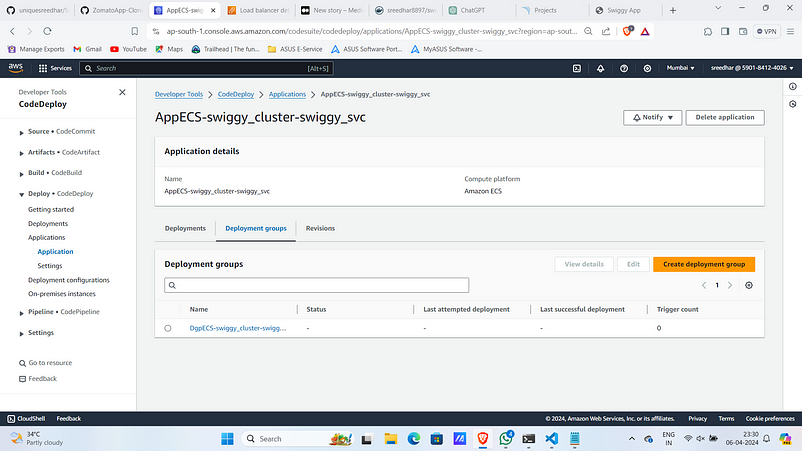This screenshot has width=802, height=451.
Task: Go to previous page of deployment groups
Action: [x=704, y=285]
